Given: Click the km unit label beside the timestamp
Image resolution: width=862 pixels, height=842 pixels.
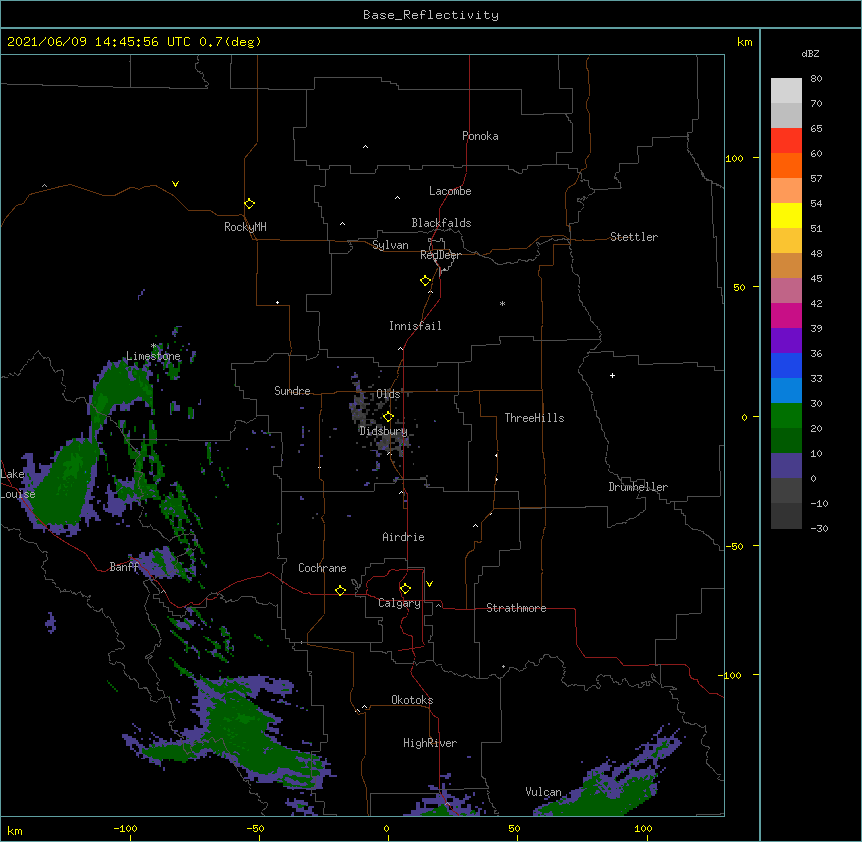Looking at the screenshot, I should (744, 42).
